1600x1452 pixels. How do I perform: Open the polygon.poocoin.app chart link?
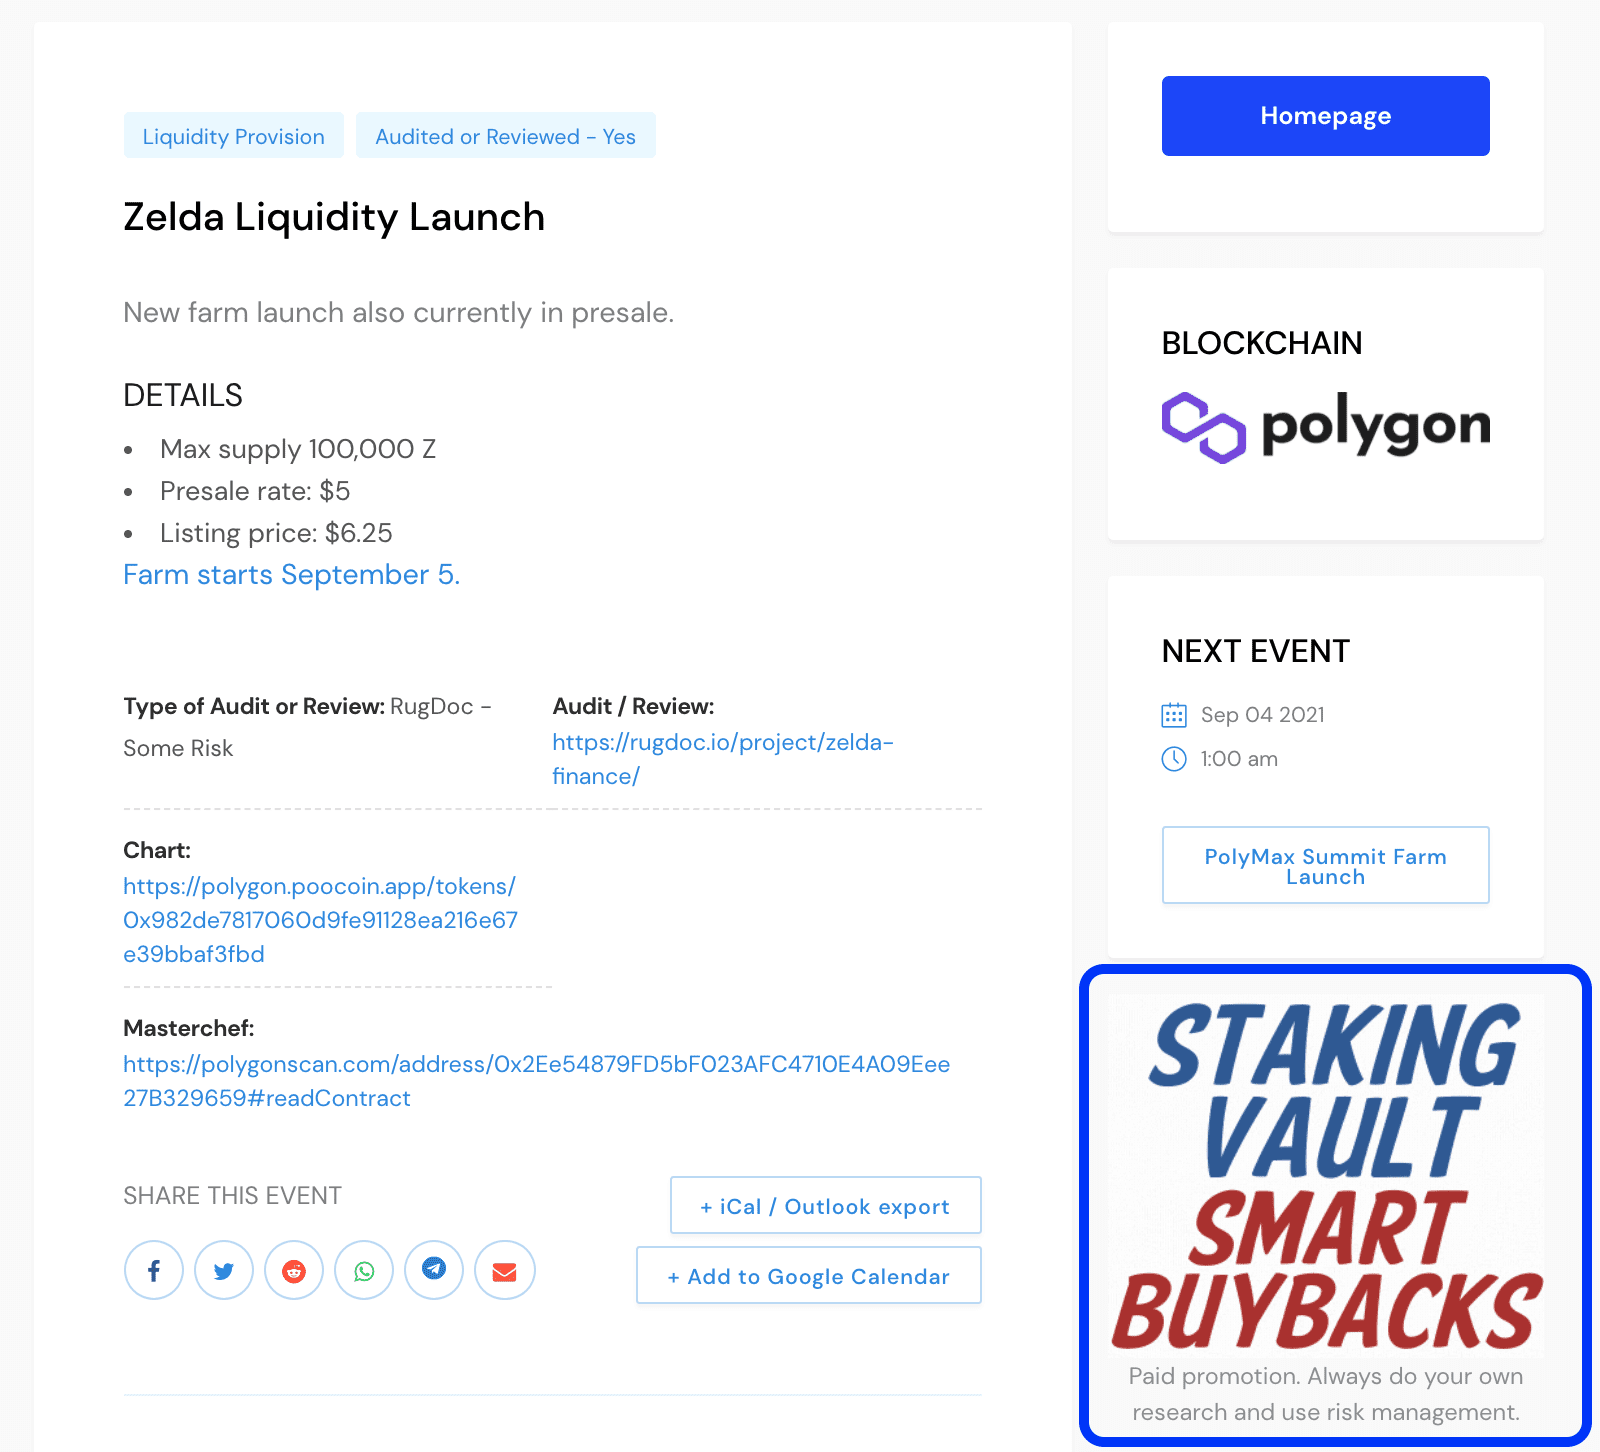(321, 920)
